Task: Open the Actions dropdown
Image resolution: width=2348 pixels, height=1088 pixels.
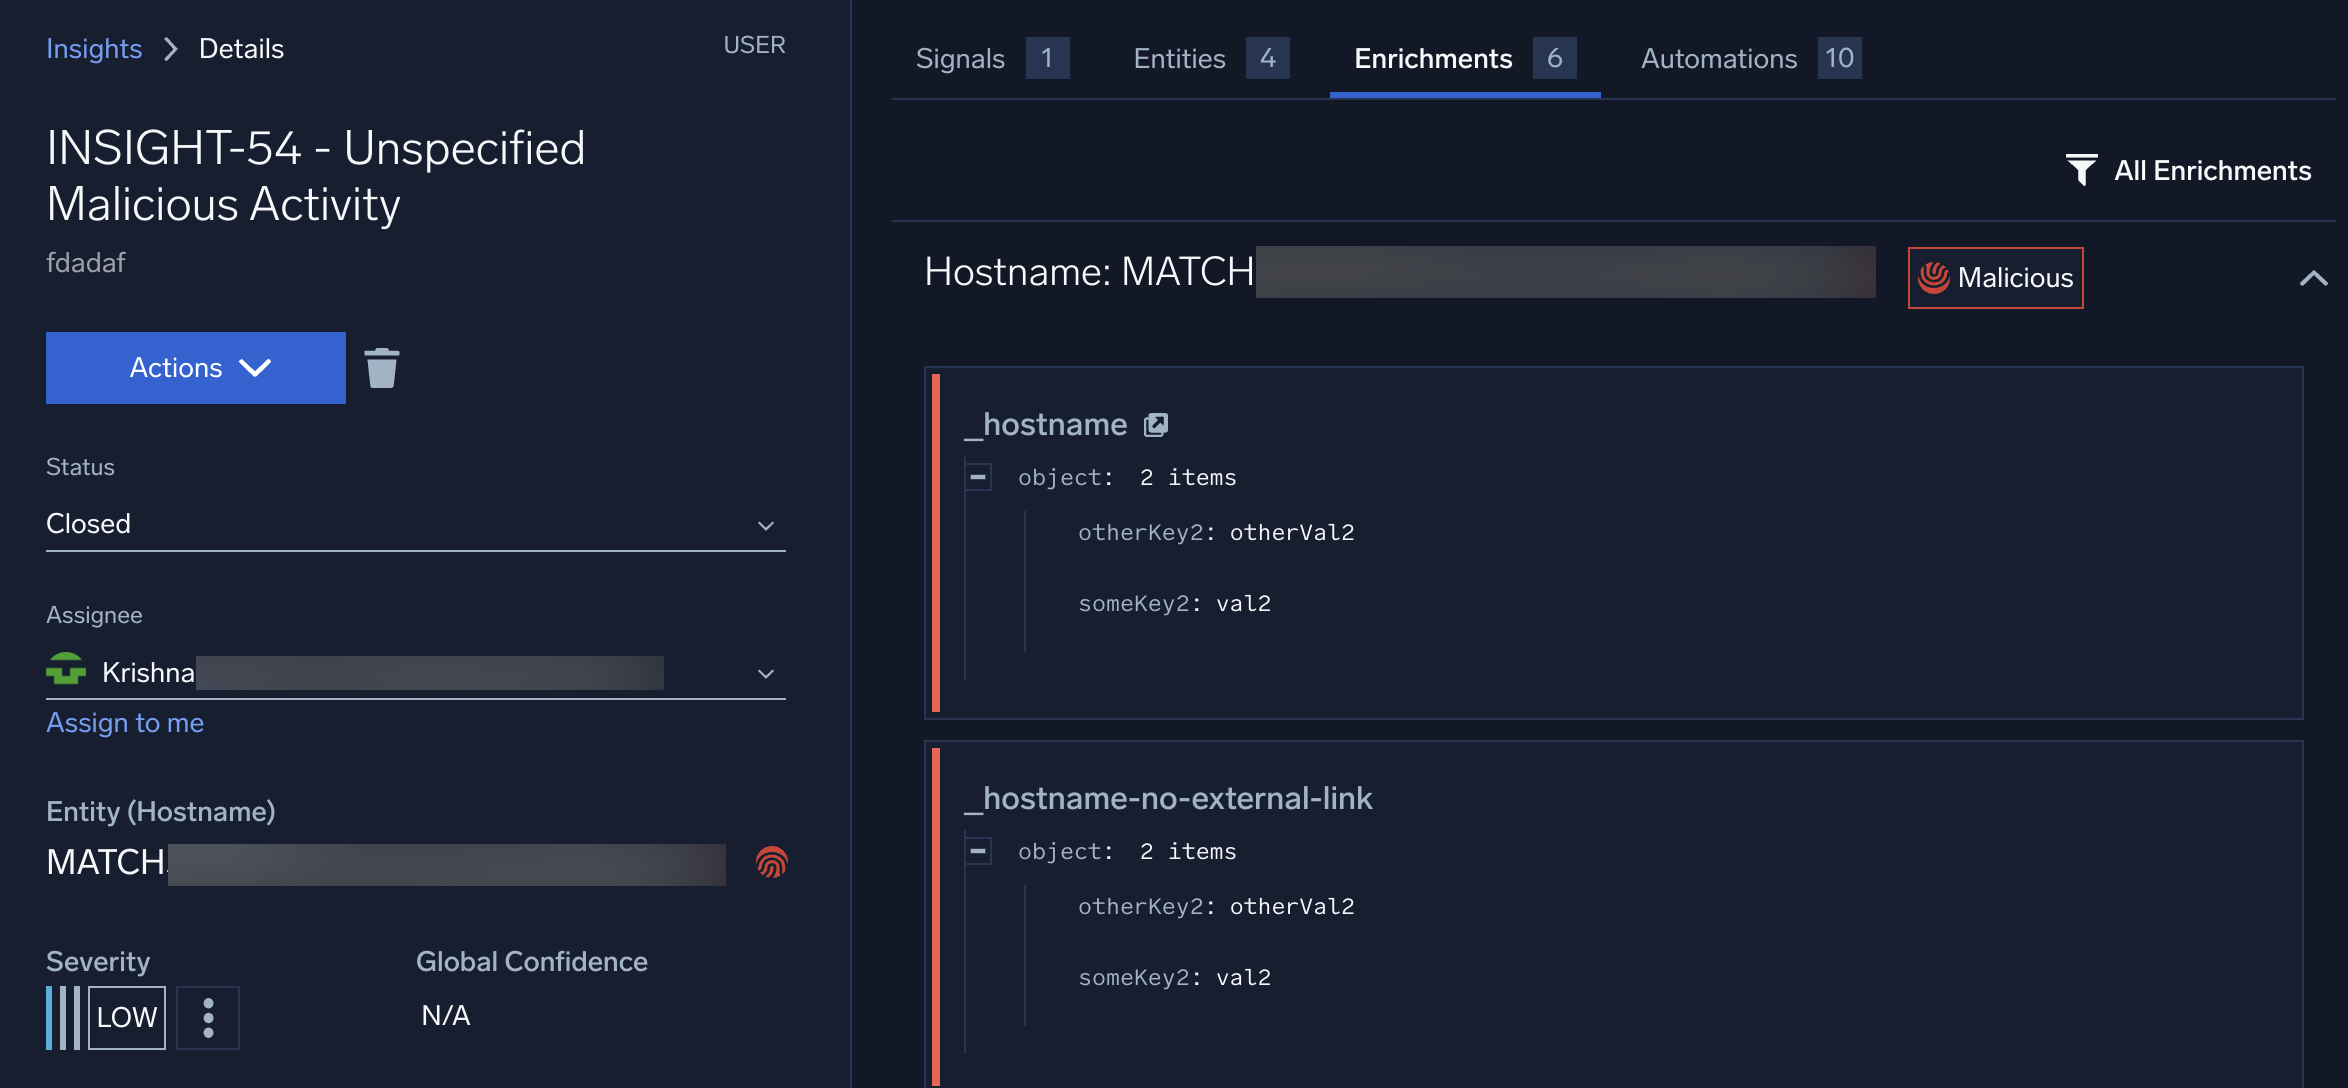Action: pos(195,367)
